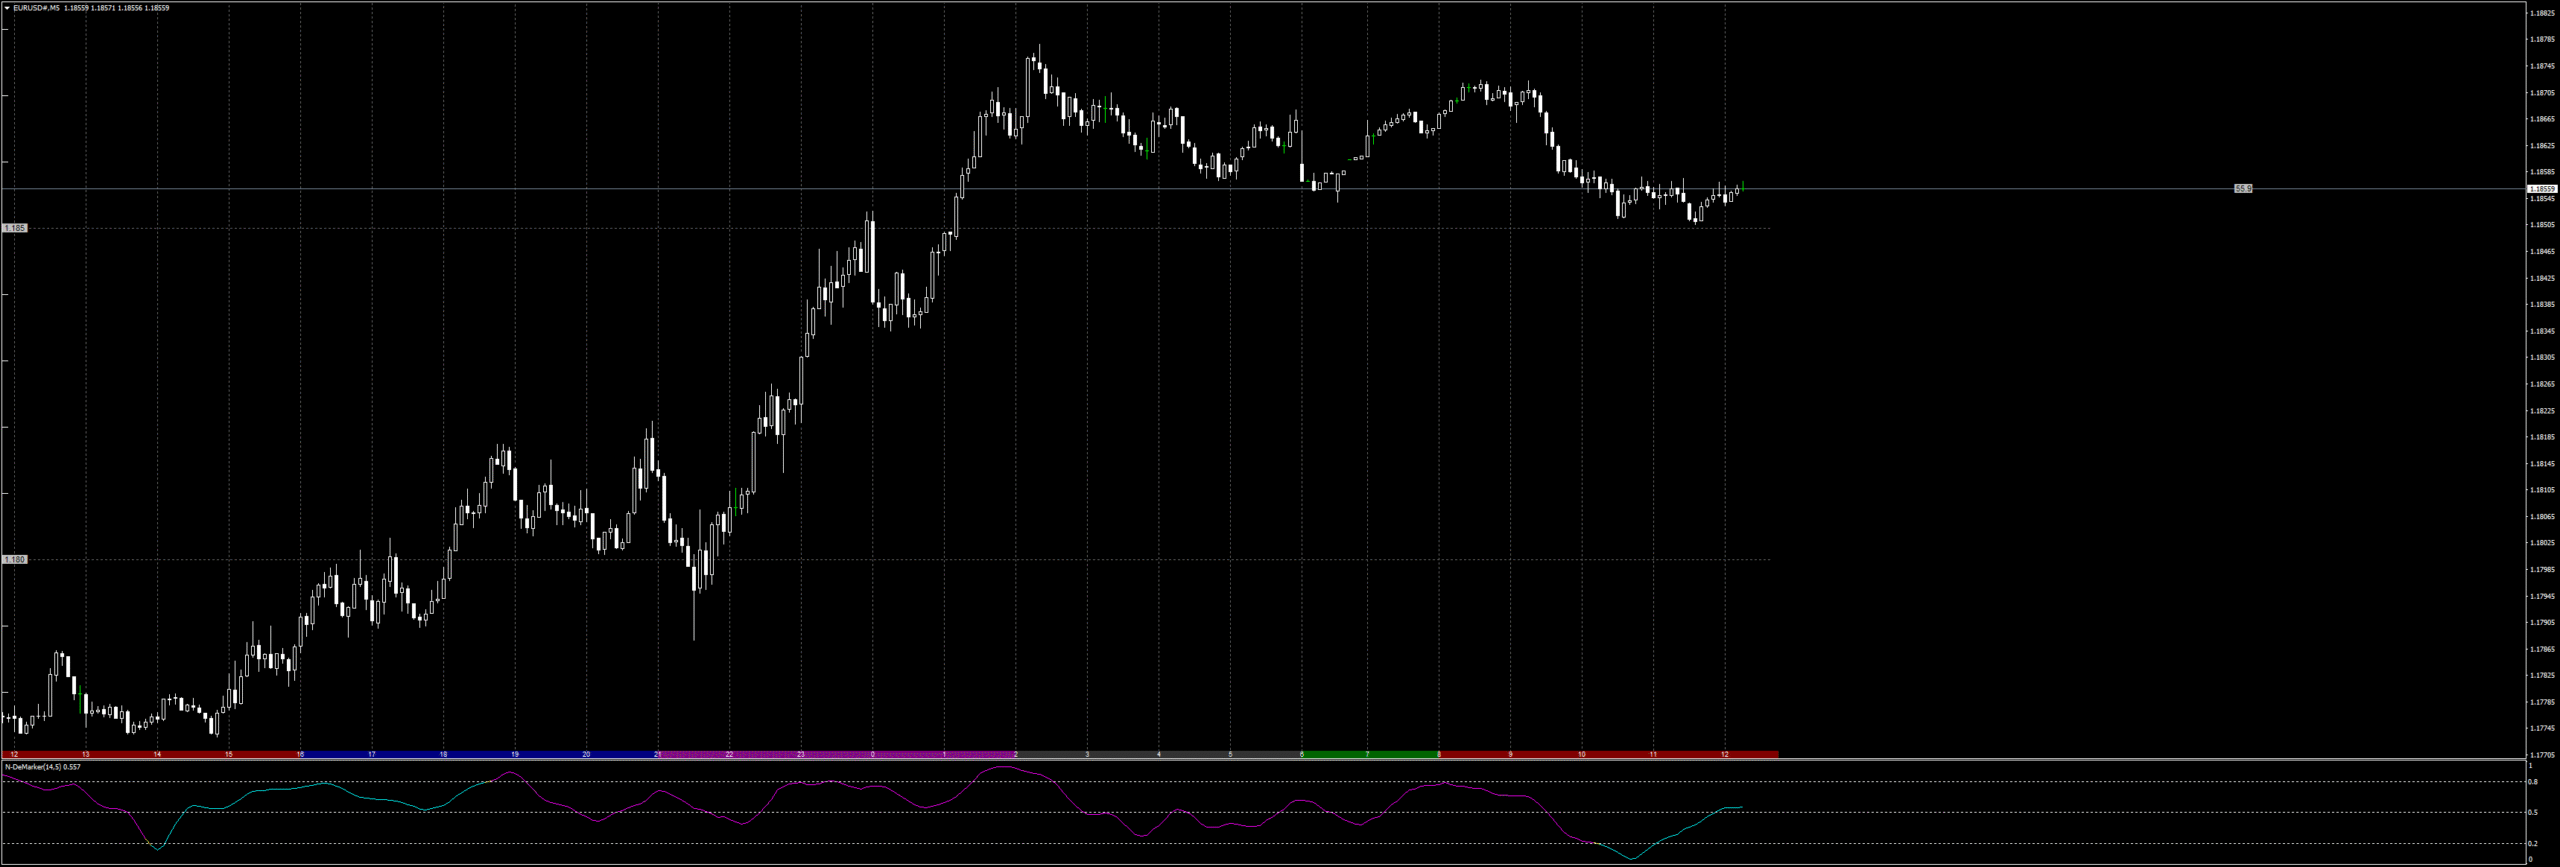Click the magenta session bar at hour 22

[729, 755]
